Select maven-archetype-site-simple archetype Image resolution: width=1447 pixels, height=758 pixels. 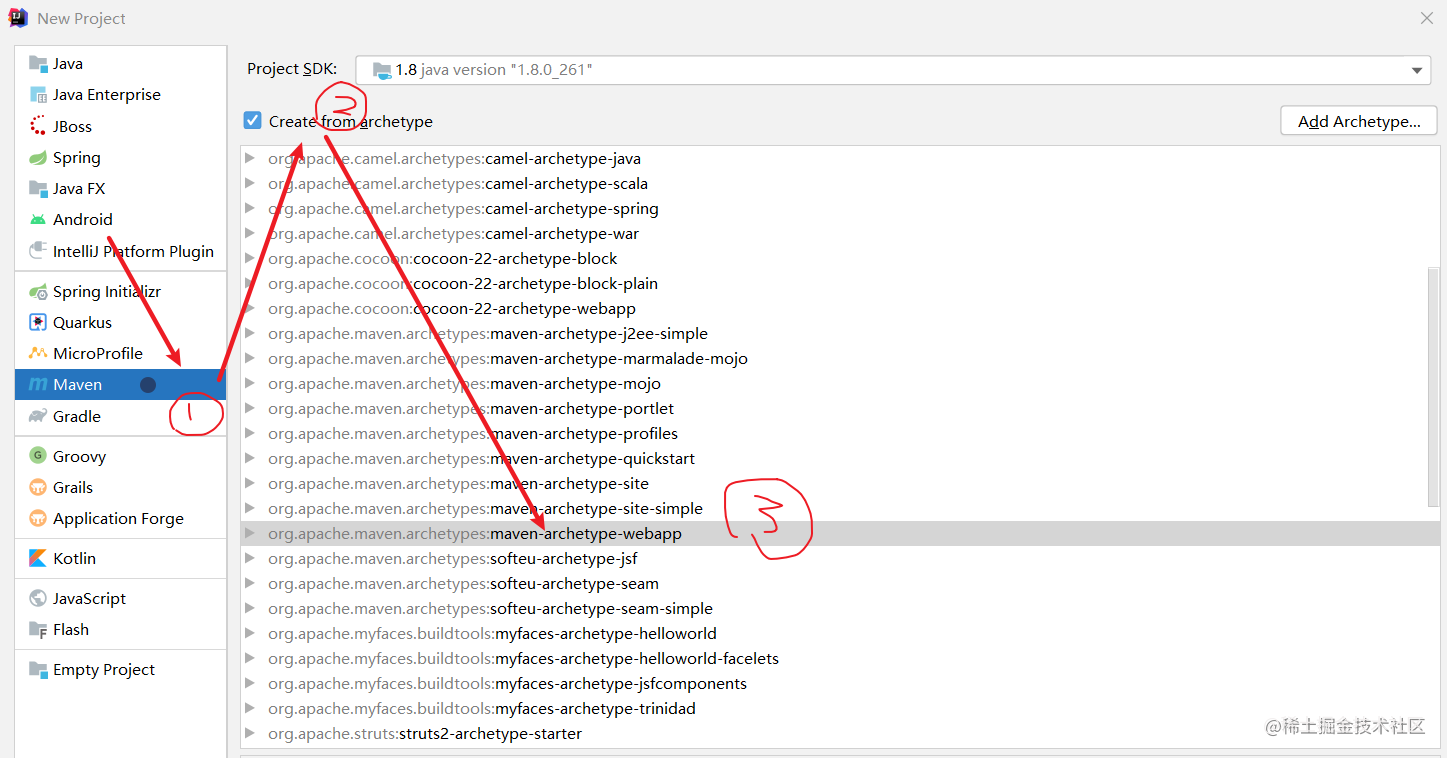click(485, 509)
